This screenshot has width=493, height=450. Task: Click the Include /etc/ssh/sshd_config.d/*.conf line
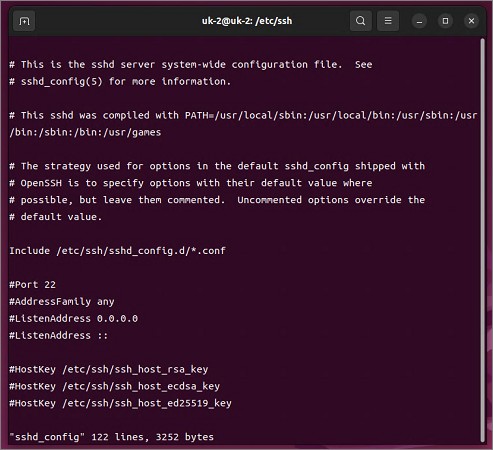click(117, 251)
